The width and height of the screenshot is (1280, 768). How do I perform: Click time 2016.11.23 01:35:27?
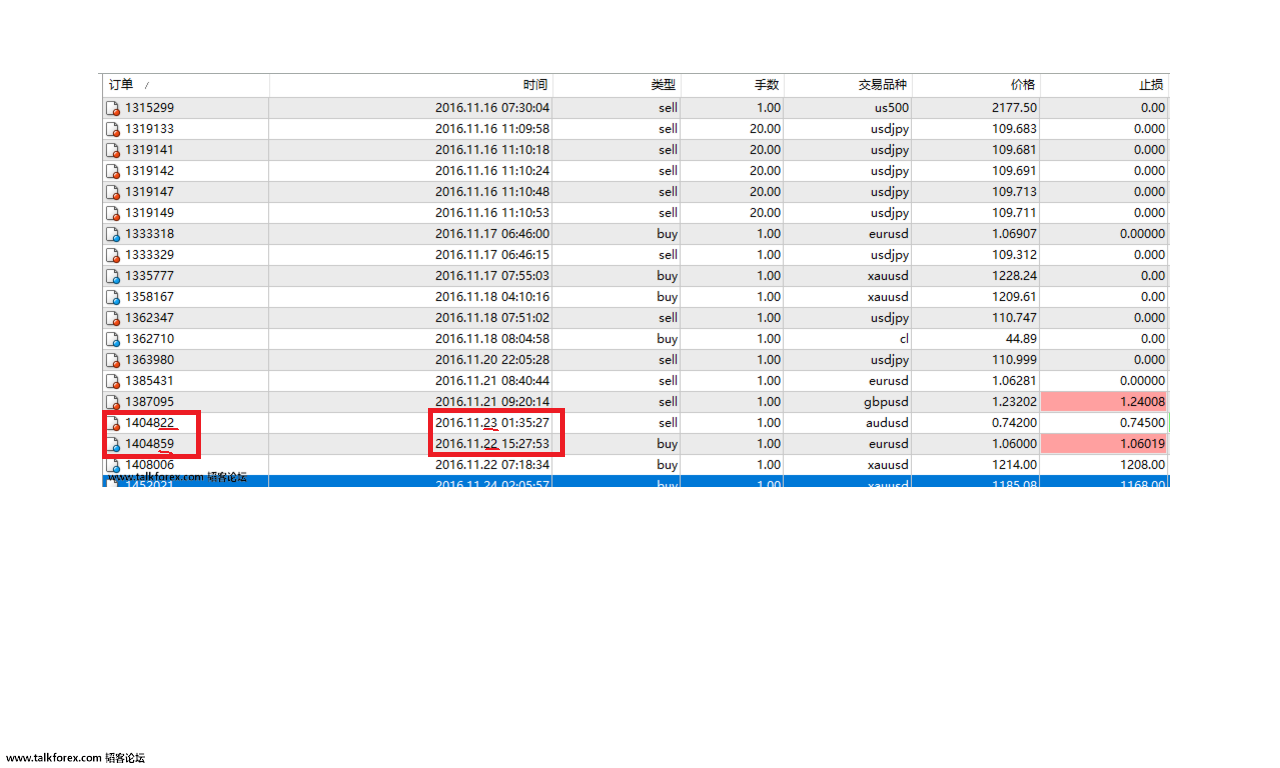(x=492, y=423)
